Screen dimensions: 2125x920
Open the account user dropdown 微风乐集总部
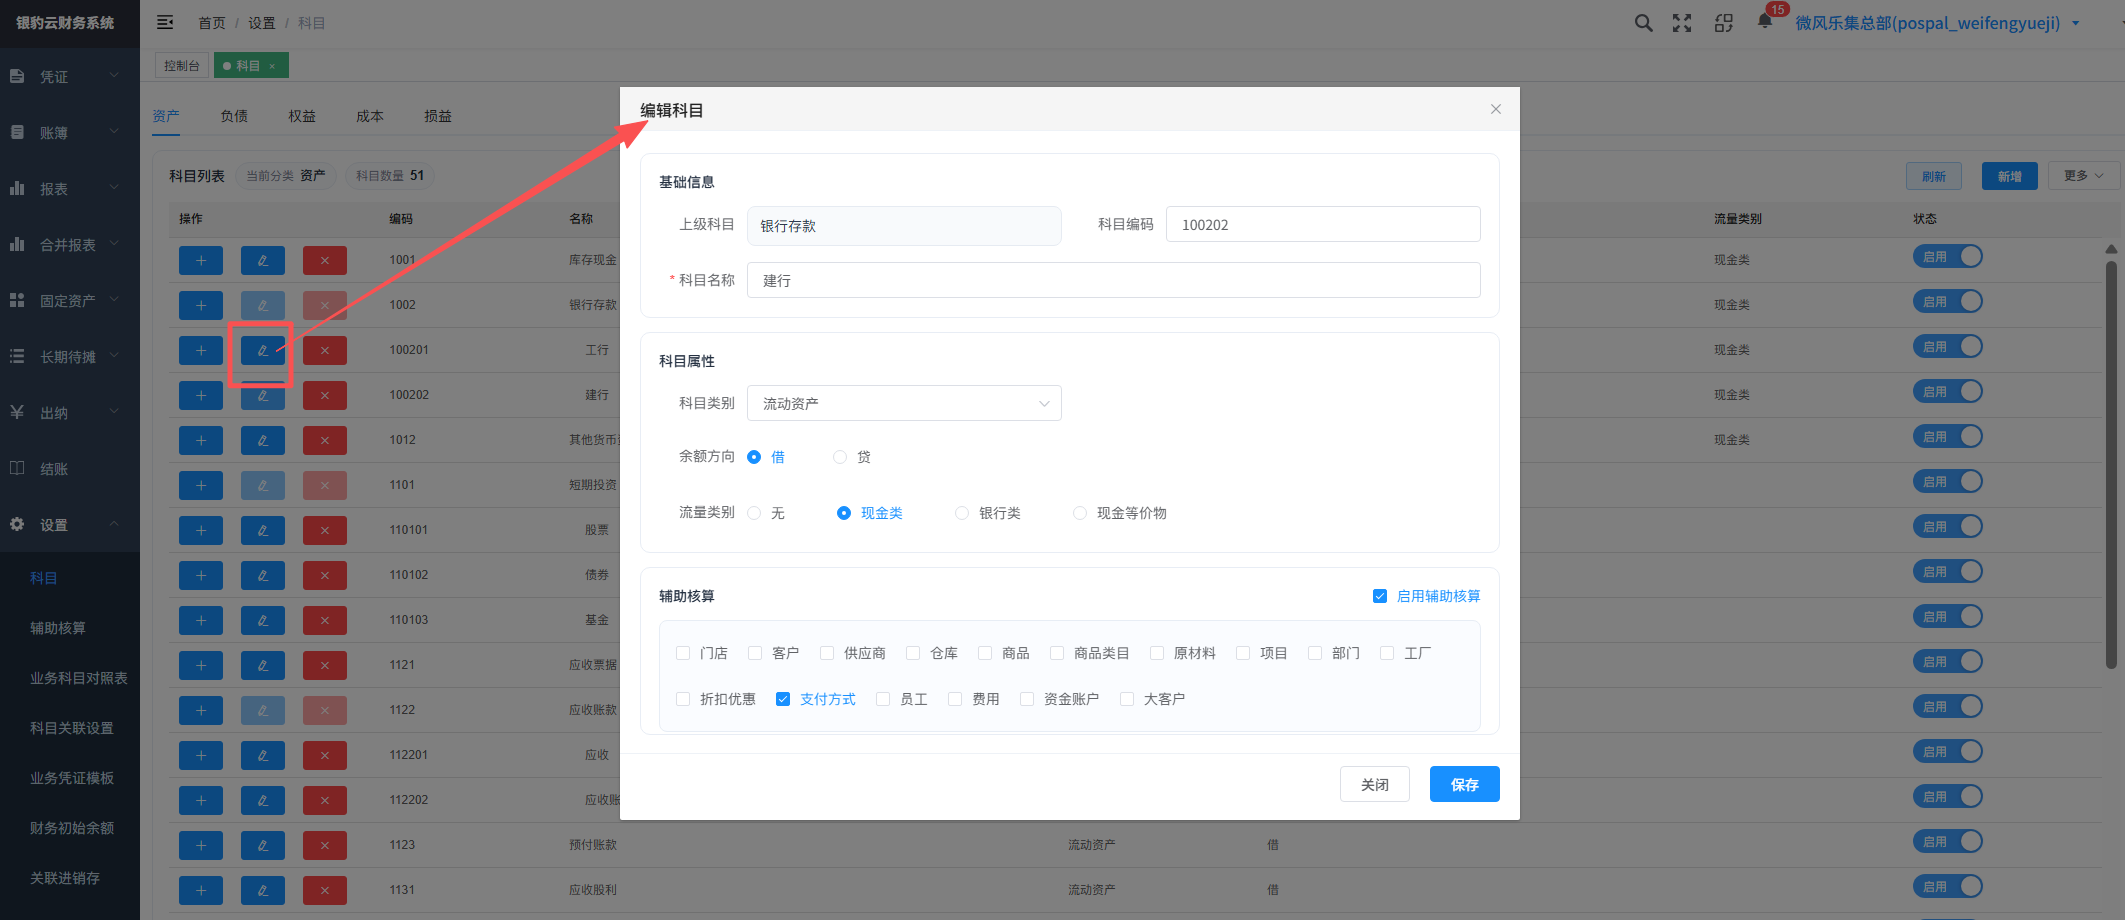click(1937, 23)
